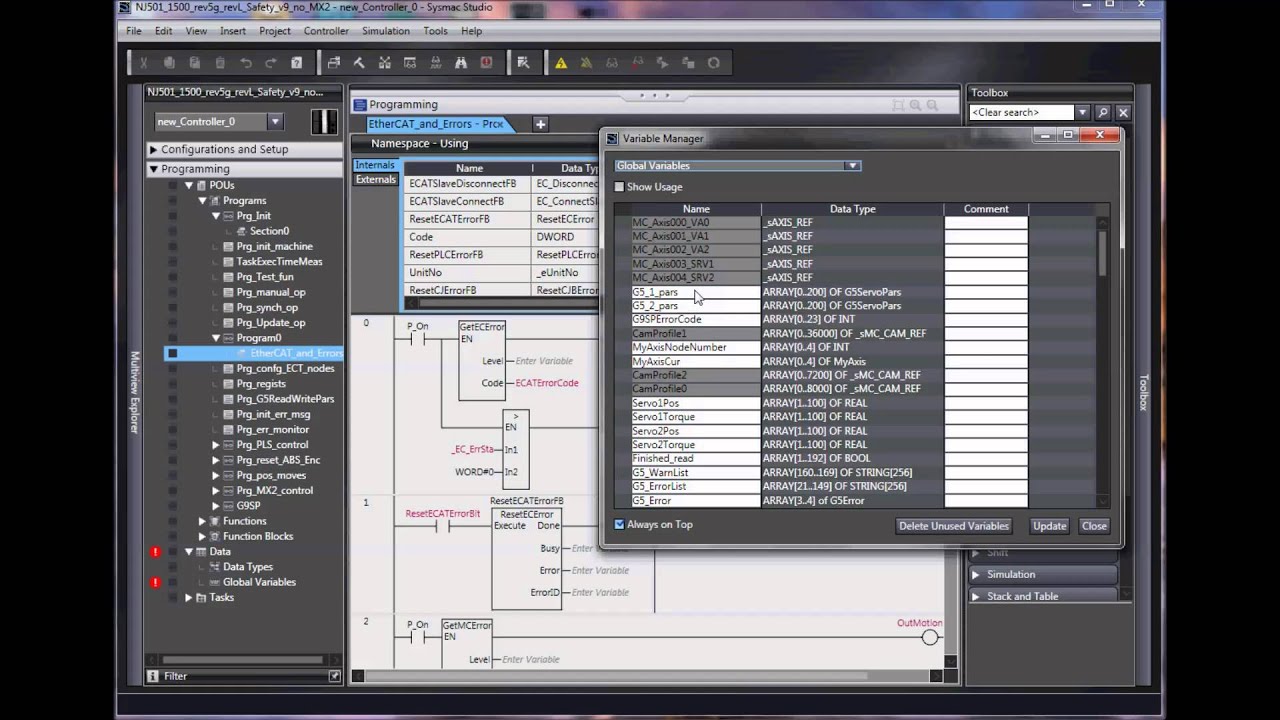Click the OutMotion coil in rung 2

click(930, 637)
